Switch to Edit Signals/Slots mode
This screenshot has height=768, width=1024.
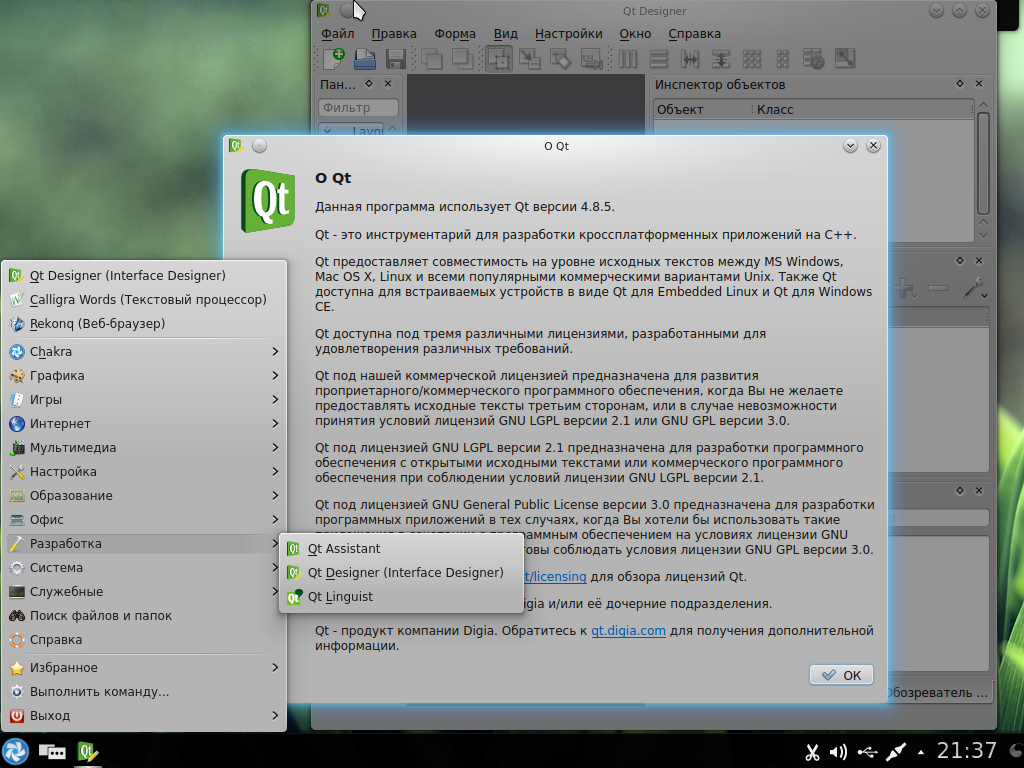point(530,59)
